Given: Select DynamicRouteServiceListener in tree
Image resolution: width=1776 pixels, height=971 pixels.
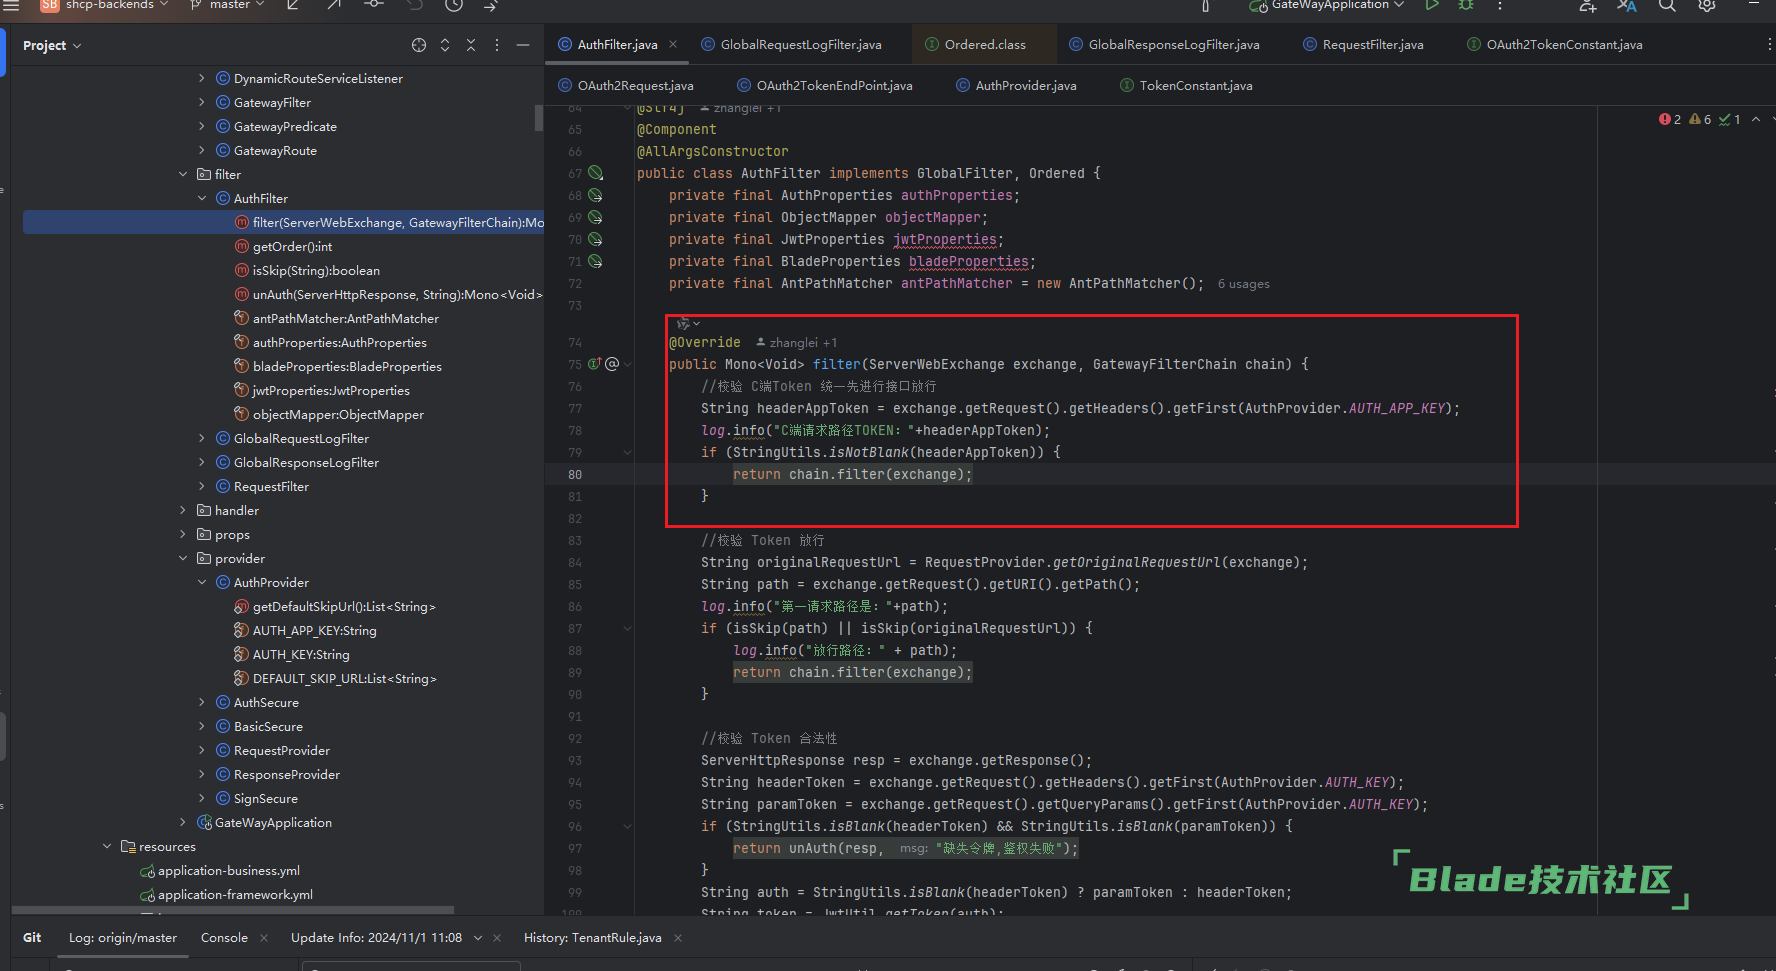Looking at the screenshot, I should point(318,78).
